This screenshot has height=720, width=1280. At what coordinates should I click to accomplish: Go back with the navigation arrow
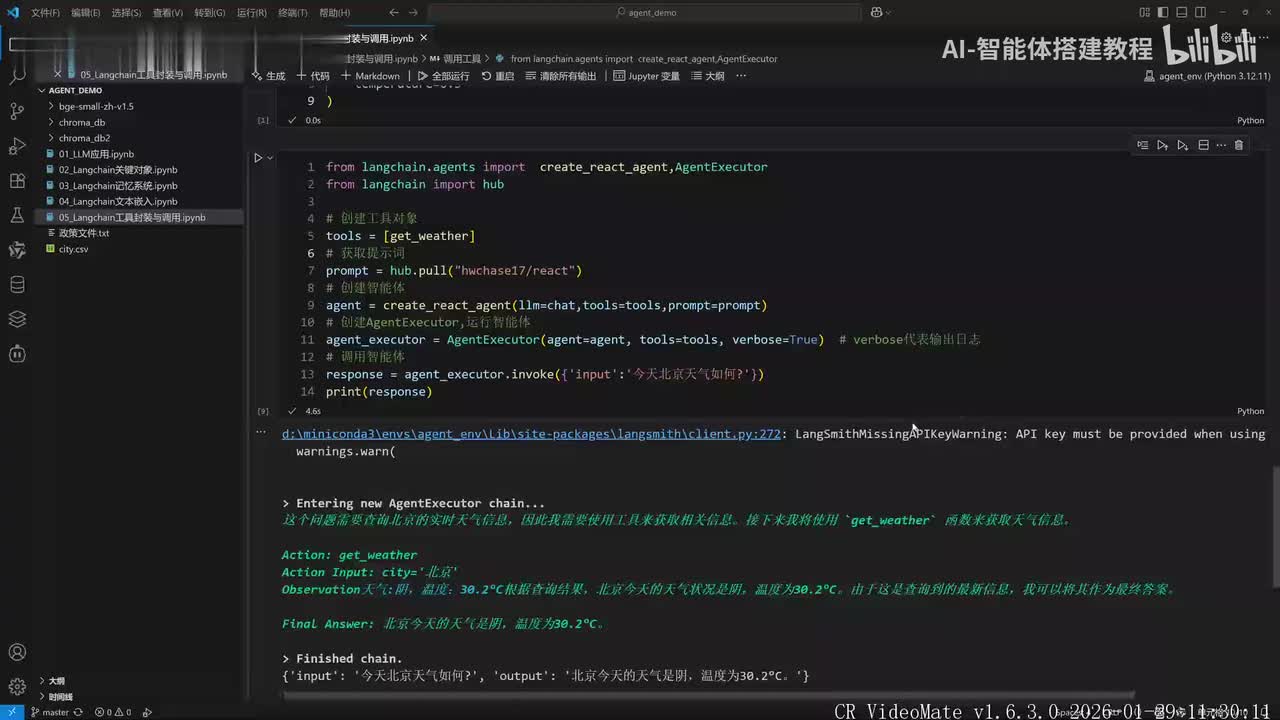(x=394, y=13)
